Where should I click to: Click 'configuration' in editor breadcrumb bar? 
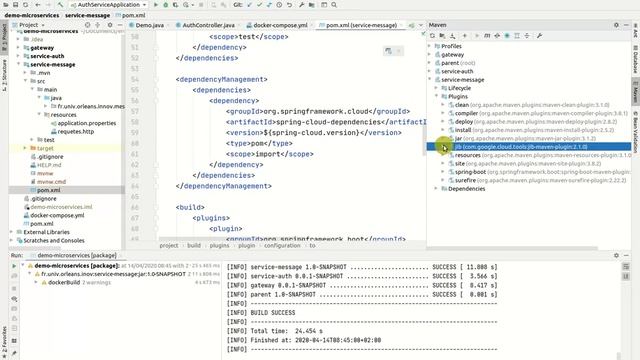click(x=282, y=245)
